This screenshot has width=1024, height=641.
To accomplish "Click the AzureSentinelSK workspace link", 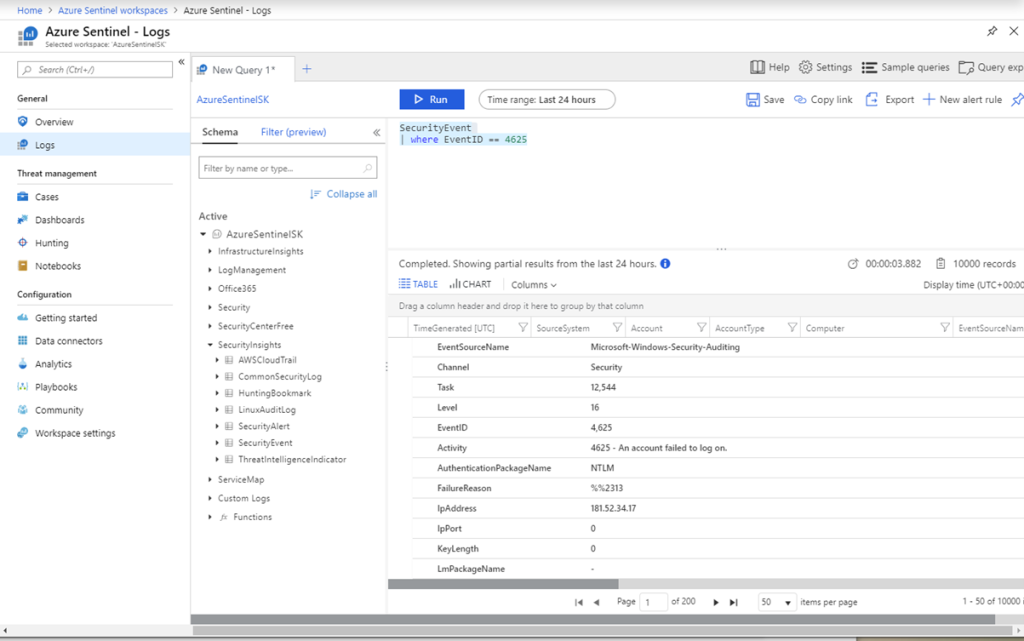I will 232,99.
